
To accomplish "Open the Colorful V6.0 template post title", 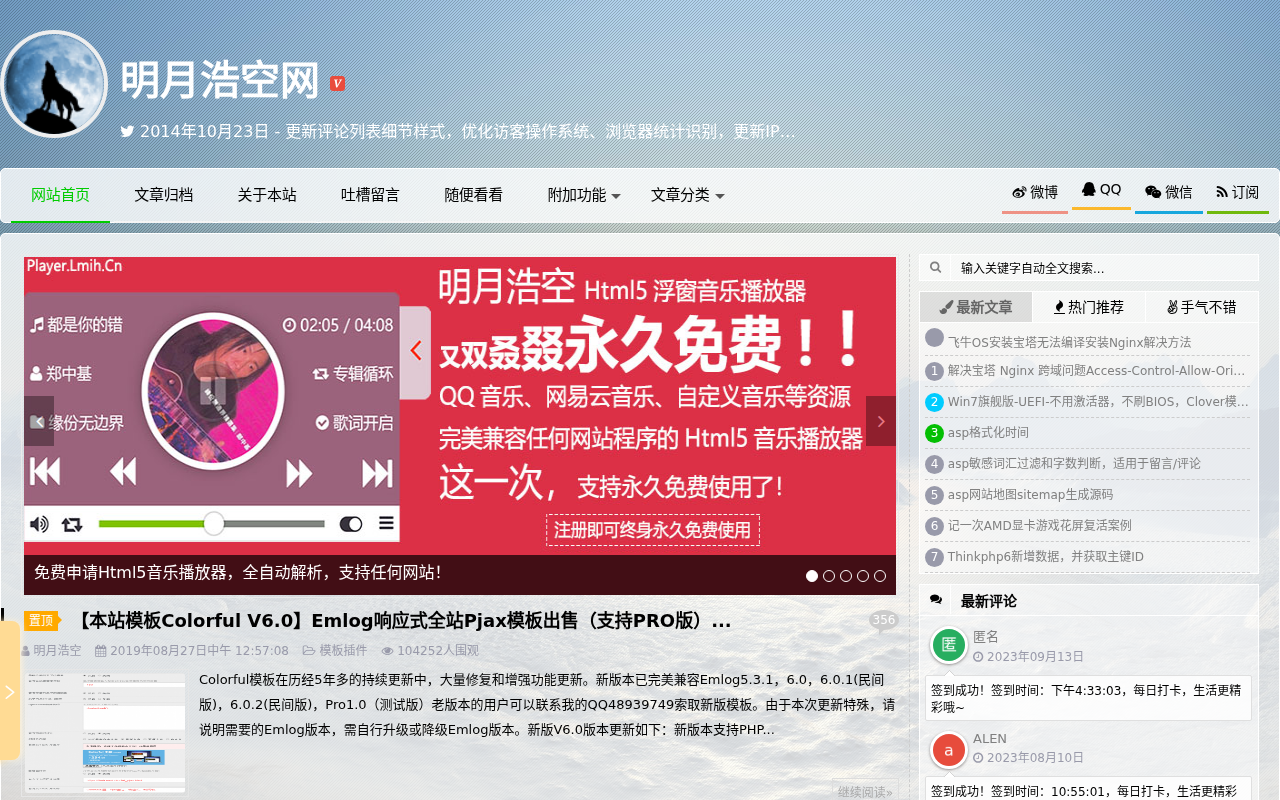I will coord(402,621).
